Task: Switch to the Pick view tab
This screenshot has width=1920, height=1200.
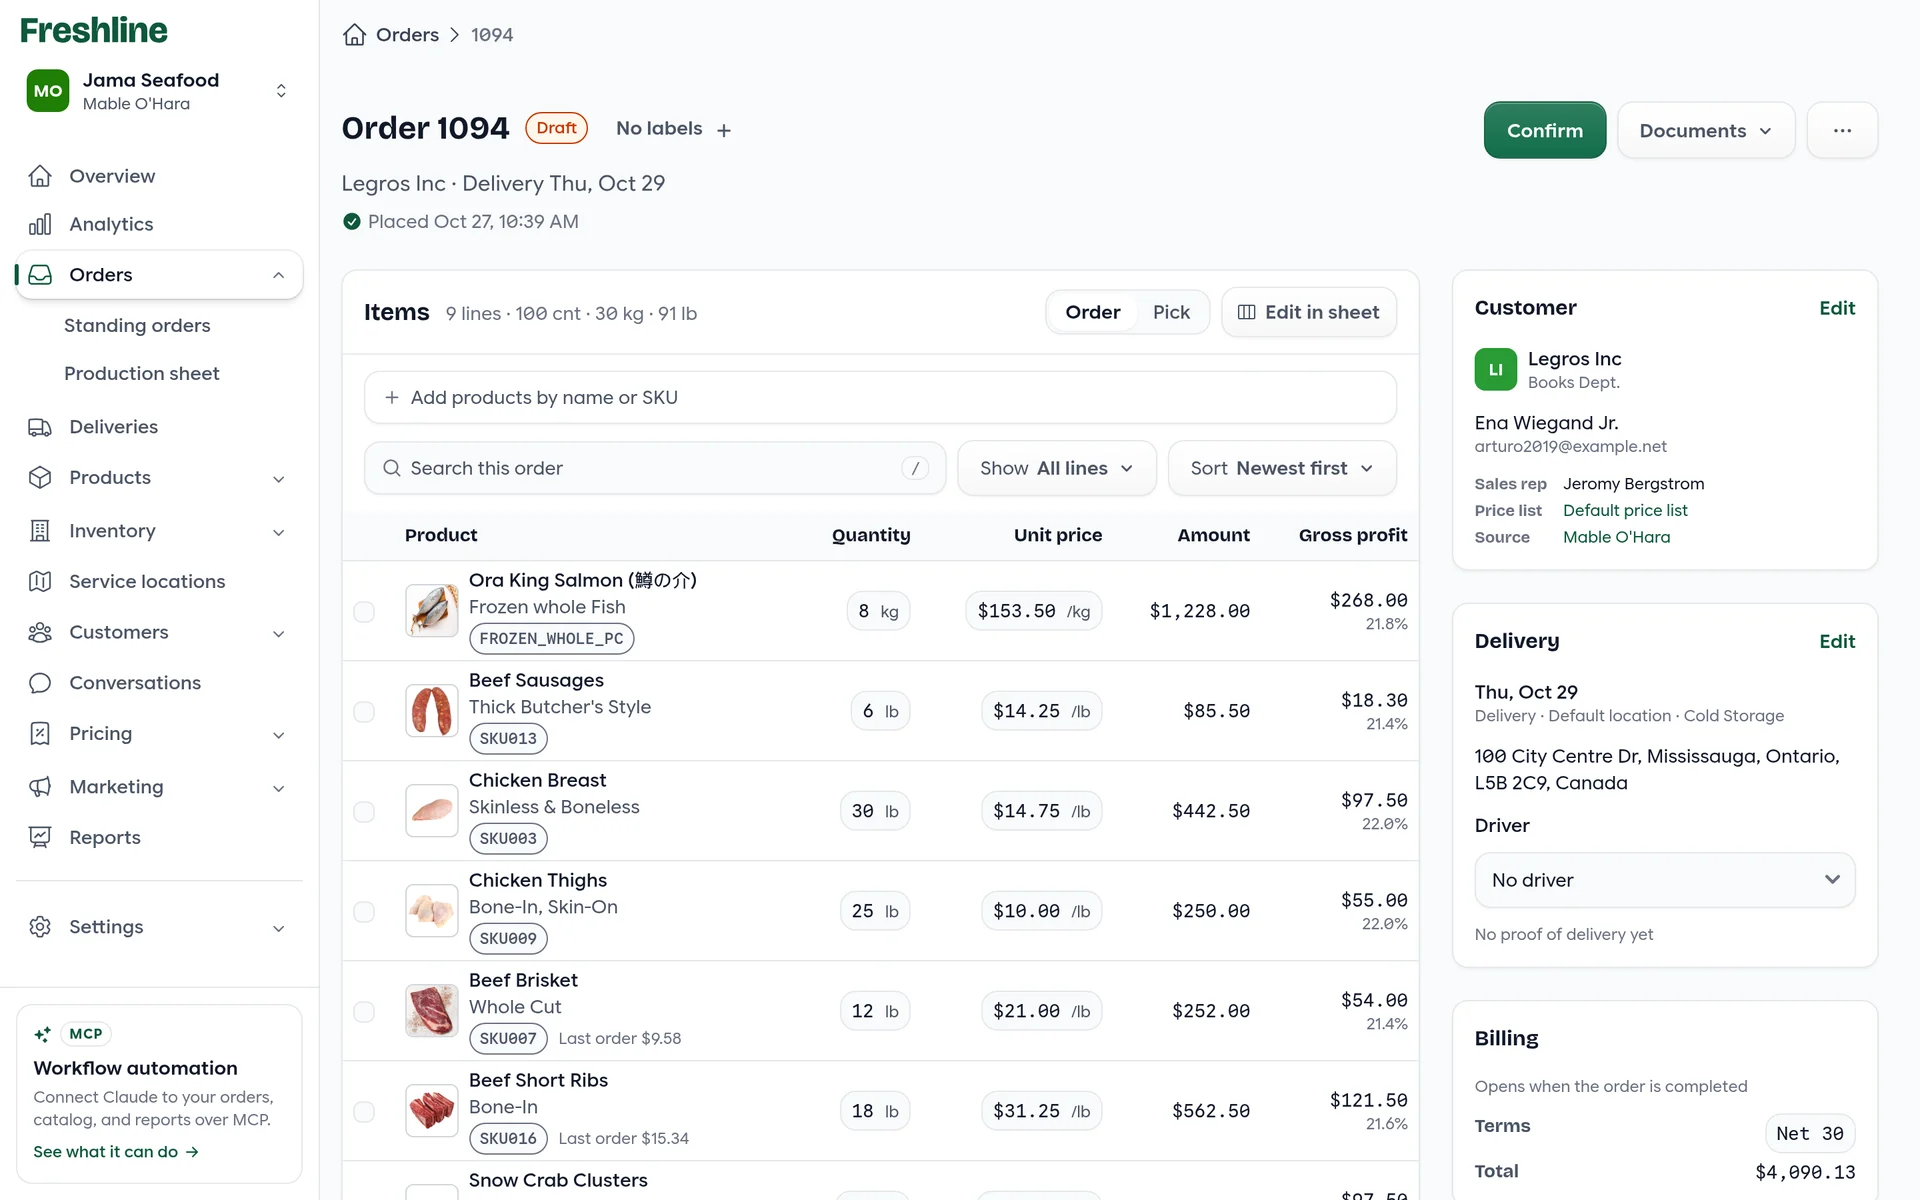Action: 1171,312
